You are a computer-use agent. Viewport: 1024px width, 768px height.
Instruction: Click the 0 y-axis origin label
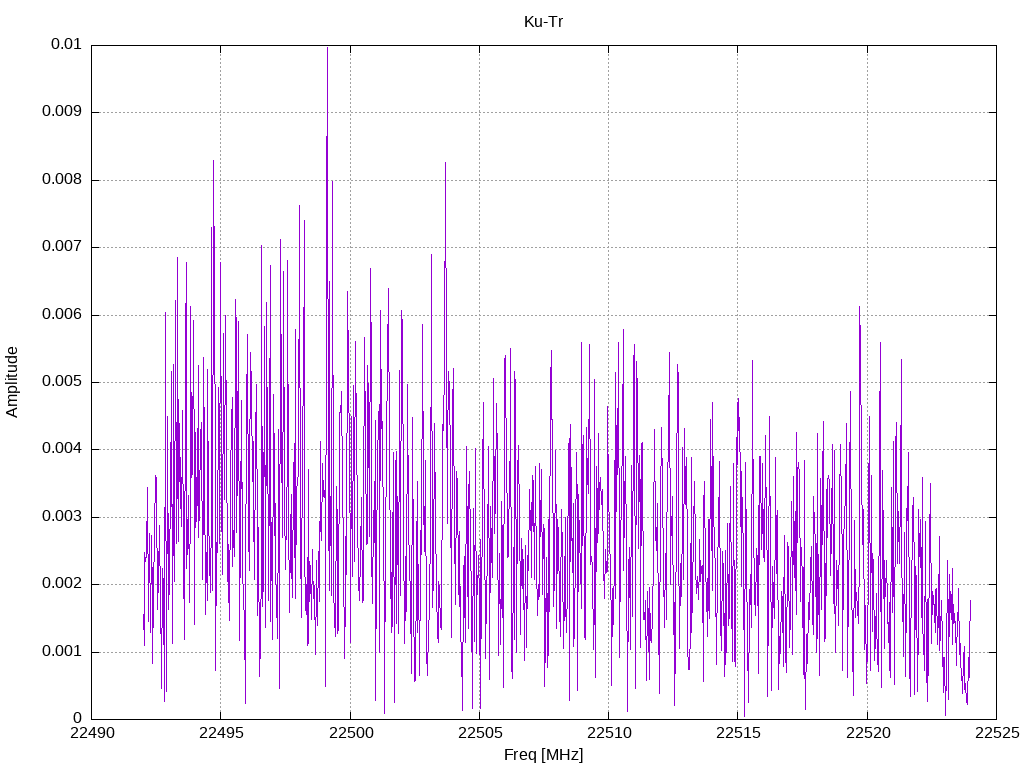77,718
